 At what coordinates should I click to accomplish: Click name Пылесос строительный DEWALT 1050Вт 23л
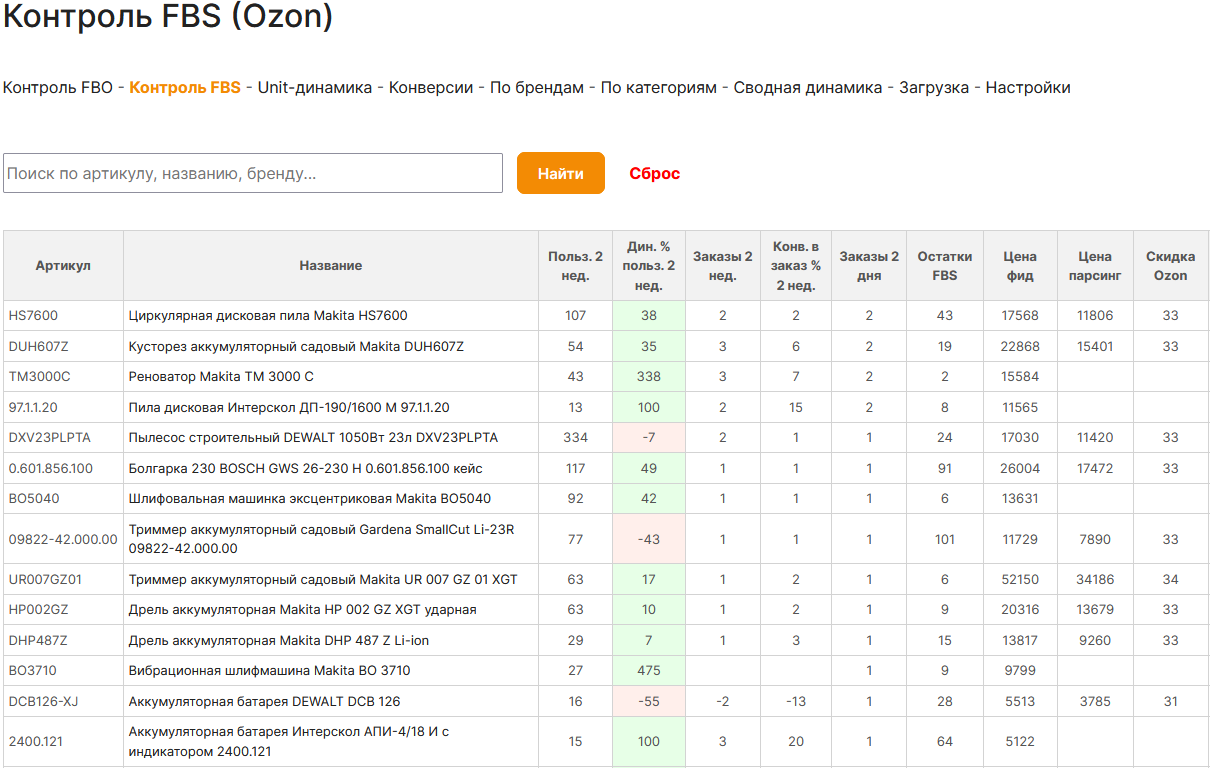point(313,438)
